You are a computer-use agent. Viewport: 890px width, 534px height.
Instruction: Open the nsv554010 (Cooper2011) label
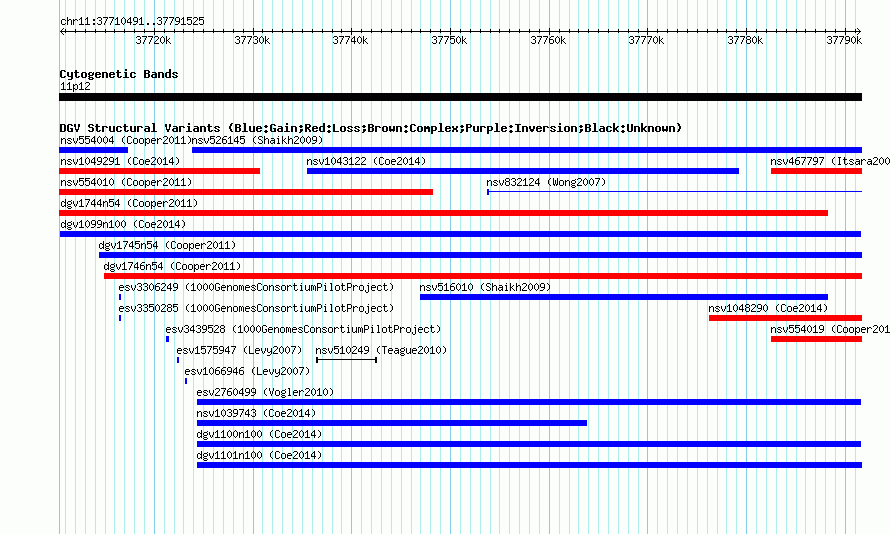tap(126, 182)
